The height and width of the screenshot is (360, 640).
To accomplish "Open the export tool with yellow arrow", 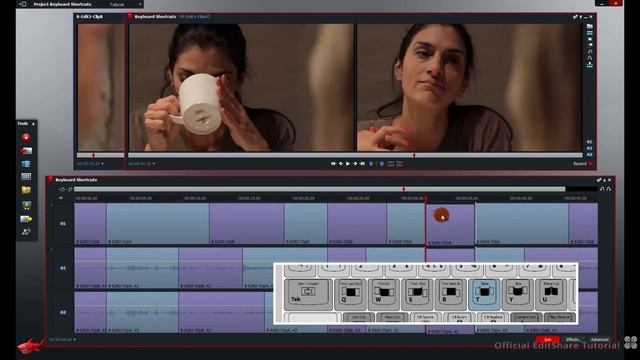I will 26,219.
